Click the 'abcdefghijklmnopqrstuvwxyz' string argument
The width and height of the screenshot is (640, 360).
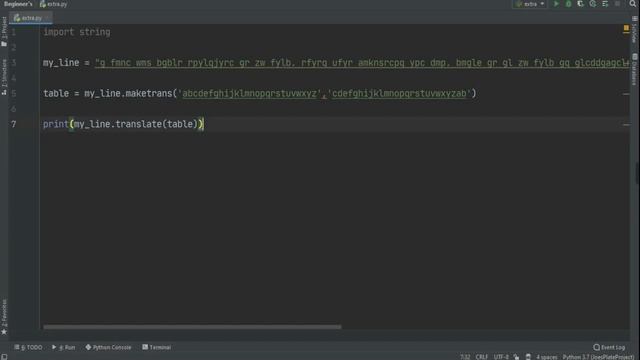249,93
